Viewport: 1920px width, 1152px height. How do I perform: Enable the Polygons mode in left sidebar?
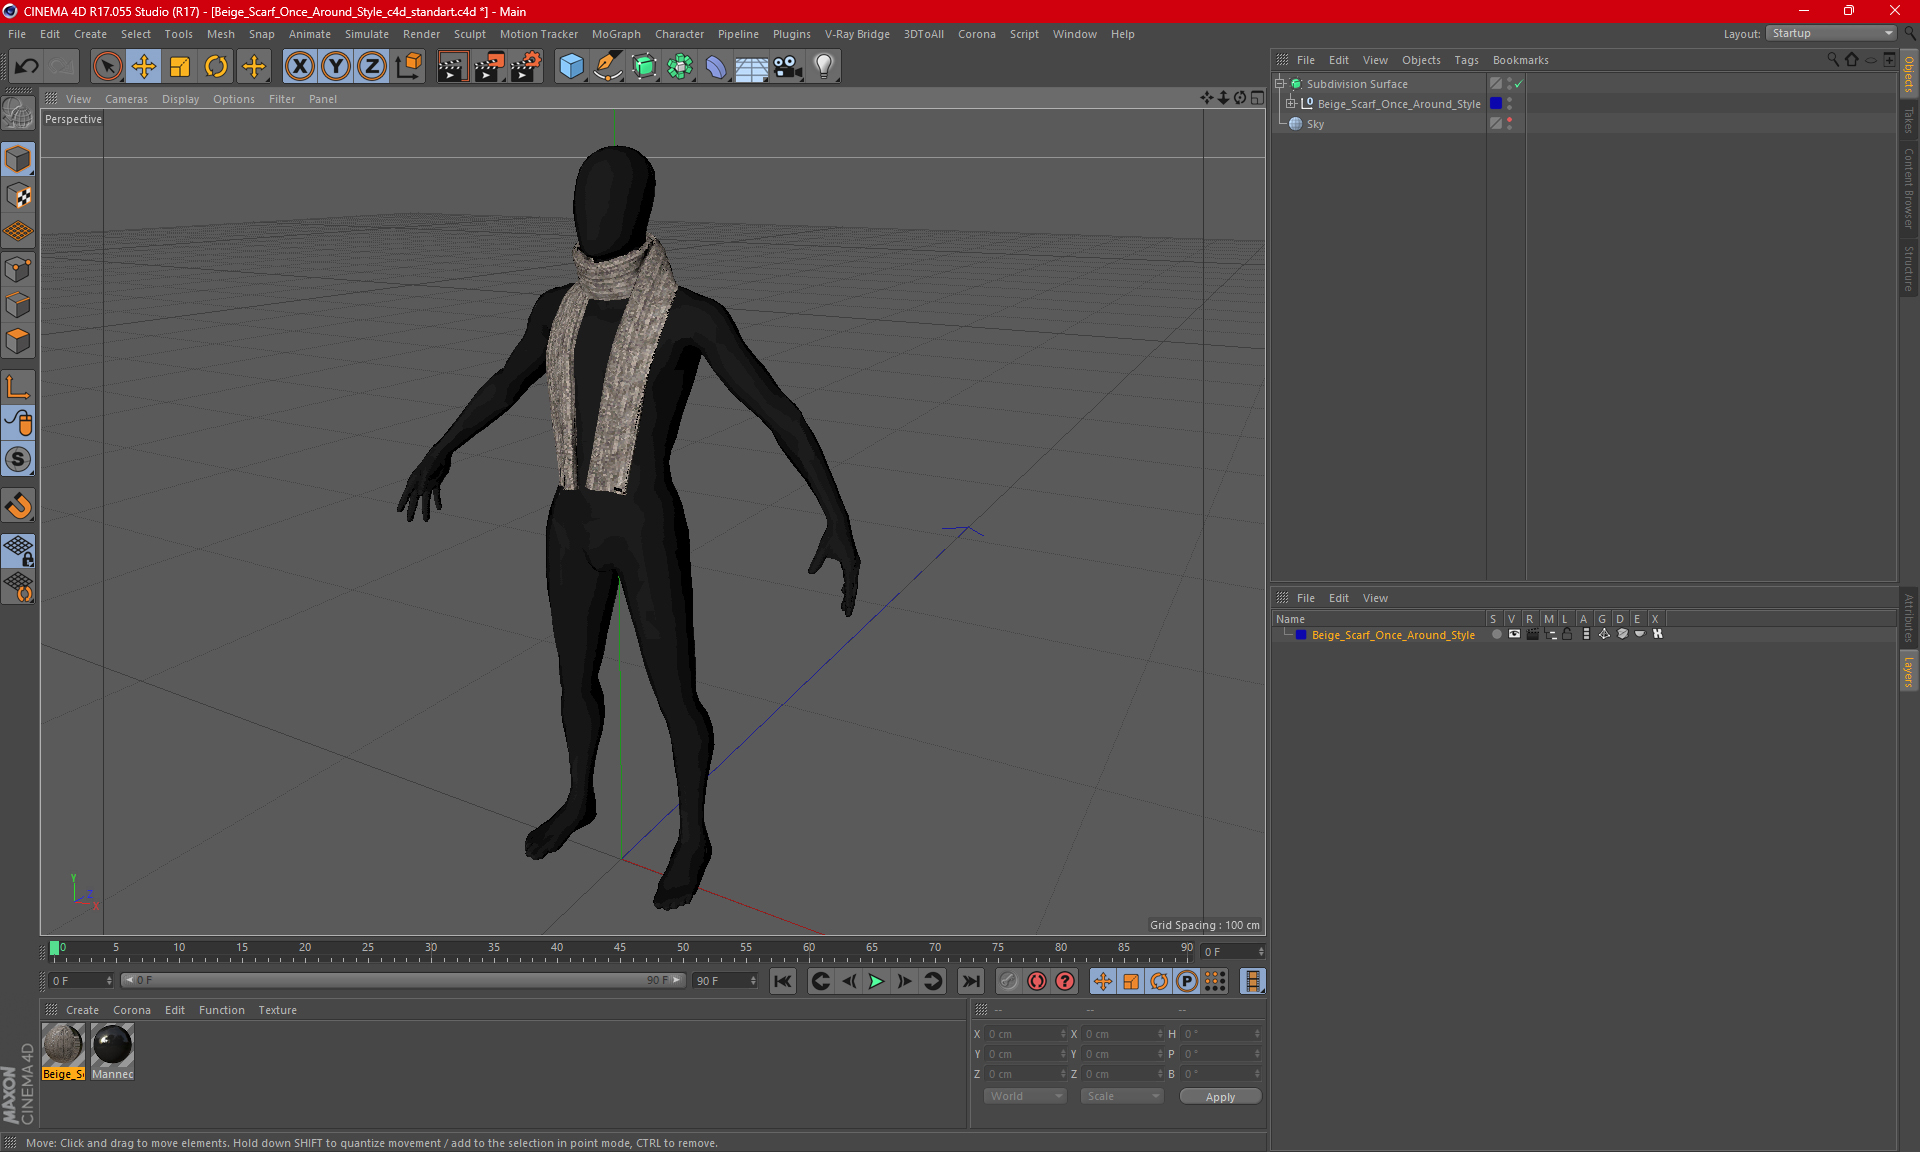point(18,342)
